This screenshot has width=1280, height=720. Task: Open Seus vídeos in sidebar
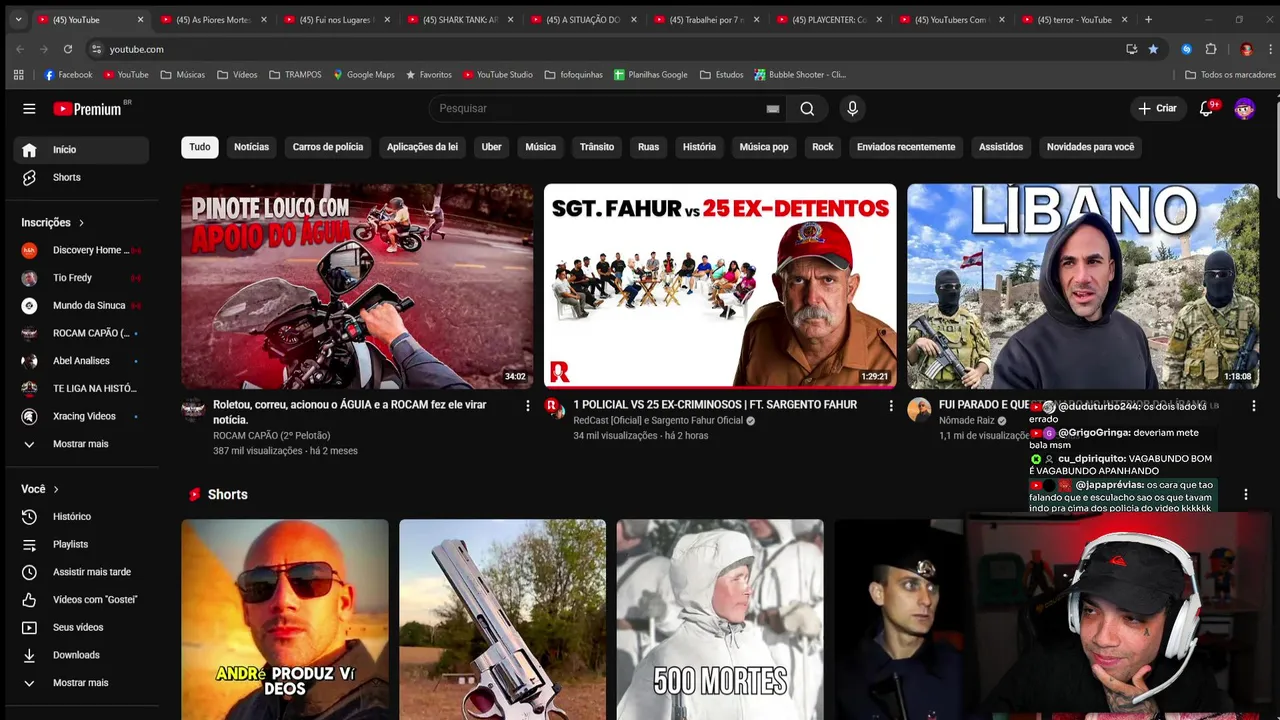(x=81, y=627)
